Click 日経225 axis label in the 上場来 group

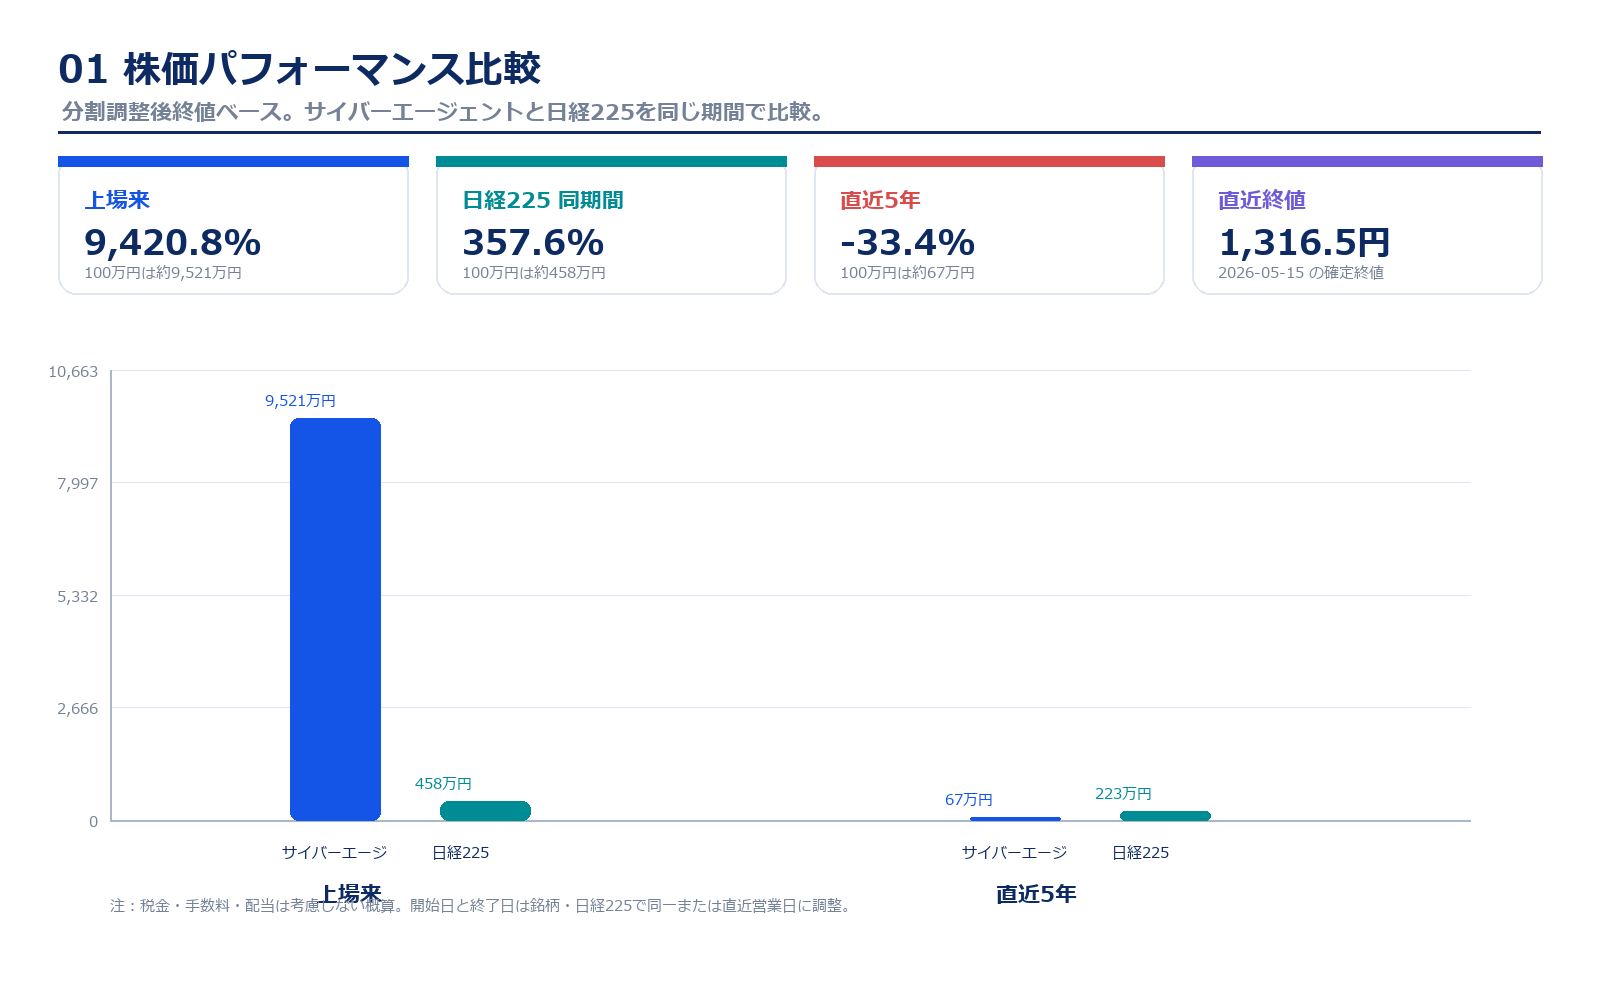(460, 852)
